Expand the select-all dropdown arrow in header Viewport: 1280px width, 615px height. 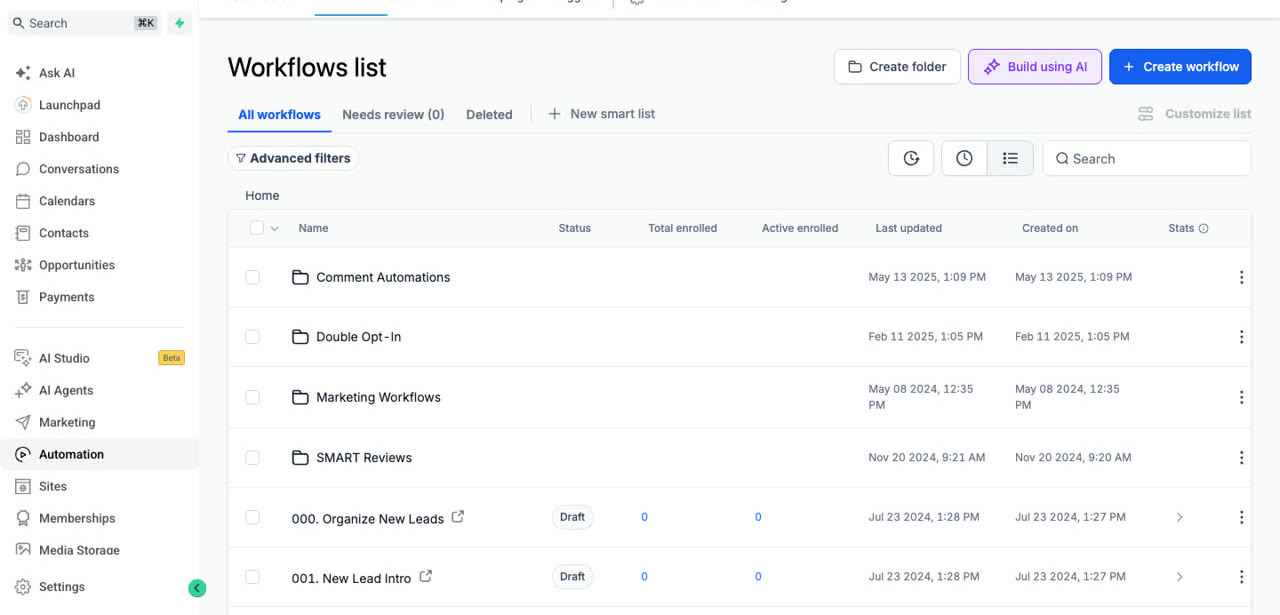(x=274, y=228)
